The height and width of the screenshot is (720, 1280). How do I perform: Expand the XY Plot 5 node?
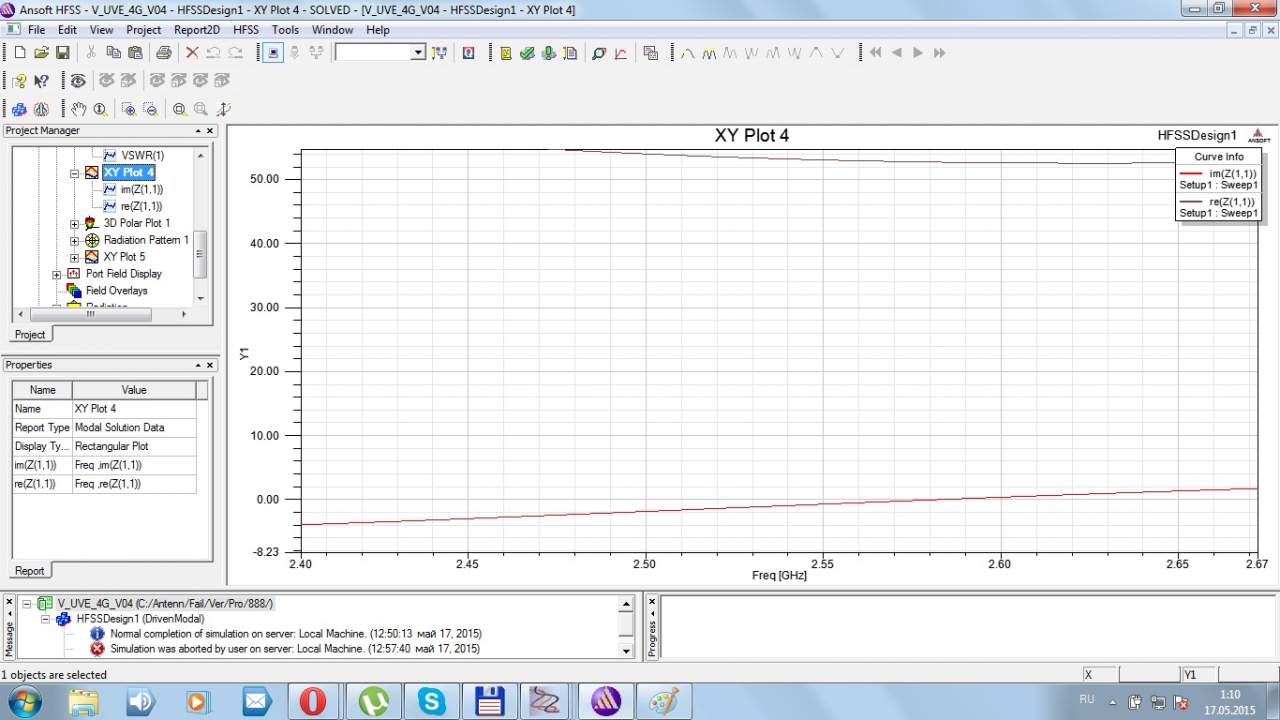(x=74, y=257)
